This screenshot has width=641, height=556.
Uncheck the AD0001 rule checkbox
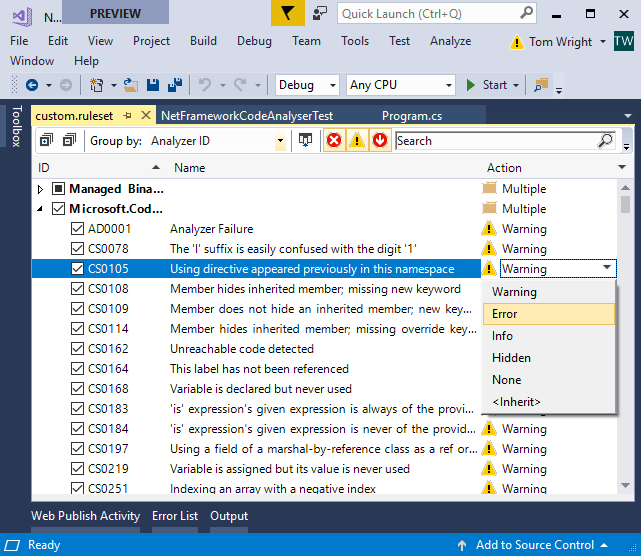[x=77, y=229]
